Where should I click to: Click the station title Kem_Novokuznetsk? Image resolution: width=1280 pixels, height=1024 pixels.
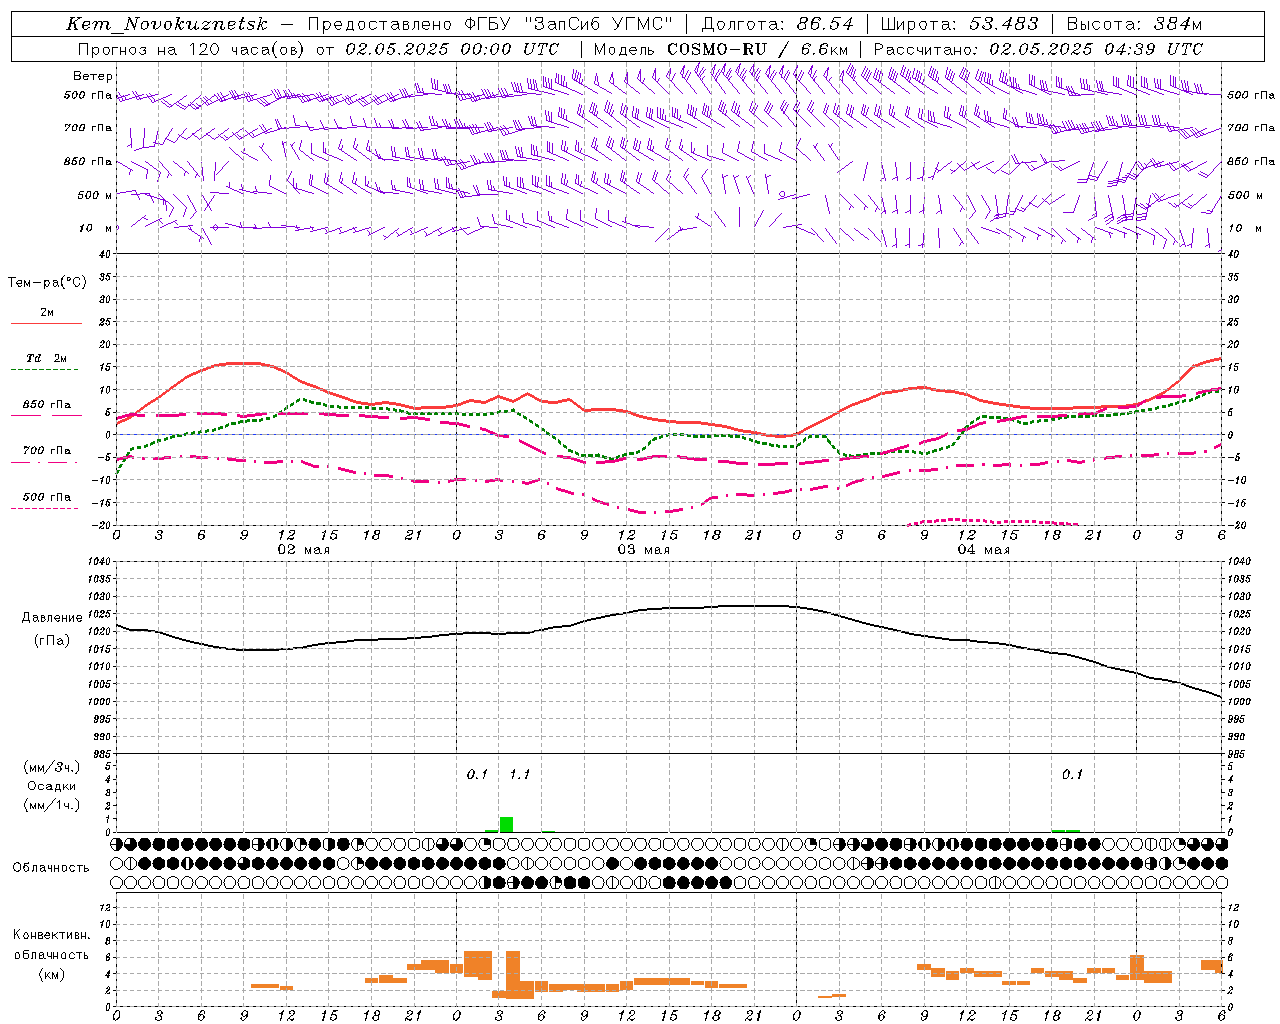click(167, 24)
